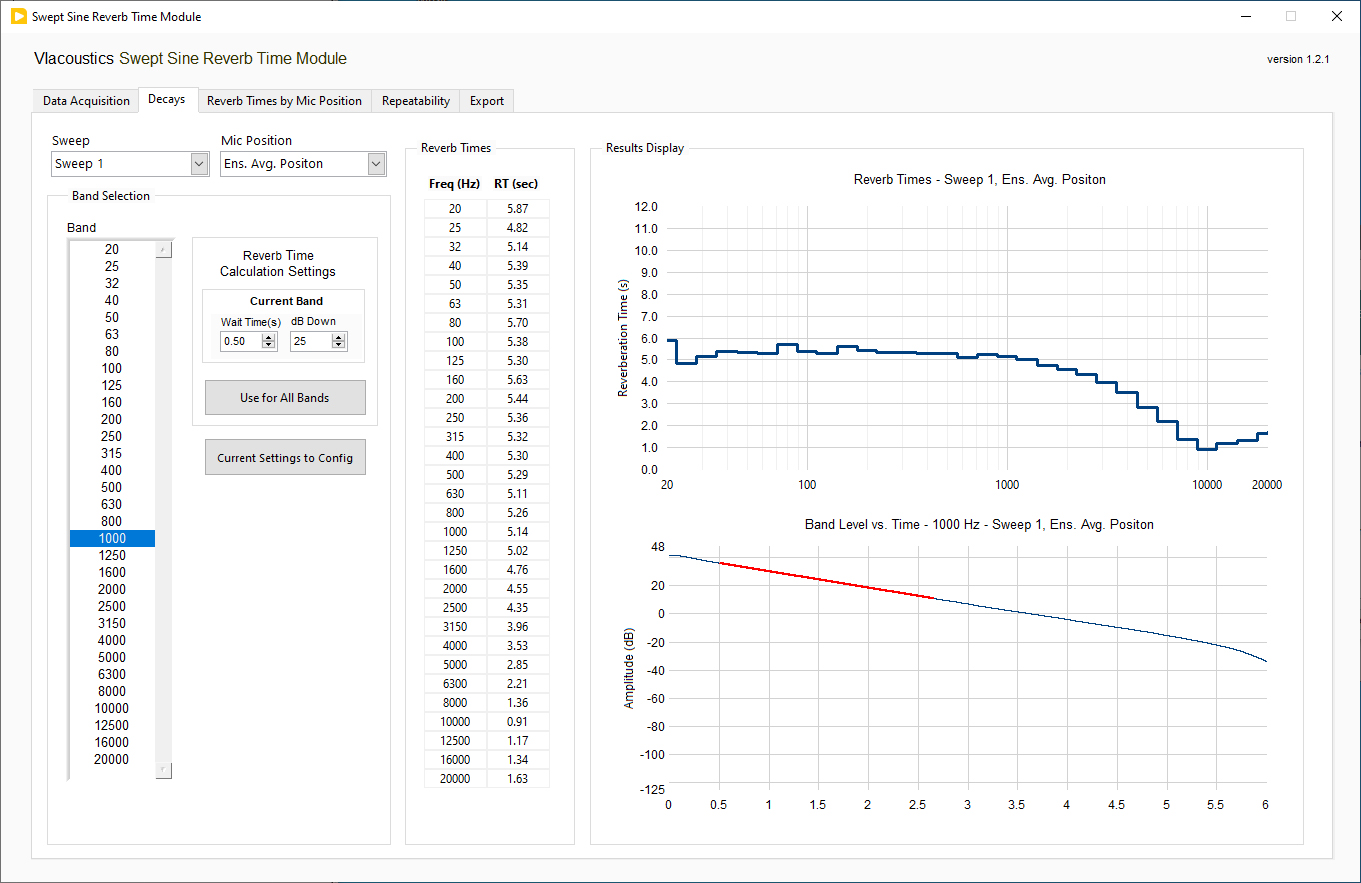Click the 8000 Hz row in Reverb Times table
This screenshot has width=1361, height=883.
point(455,702)
